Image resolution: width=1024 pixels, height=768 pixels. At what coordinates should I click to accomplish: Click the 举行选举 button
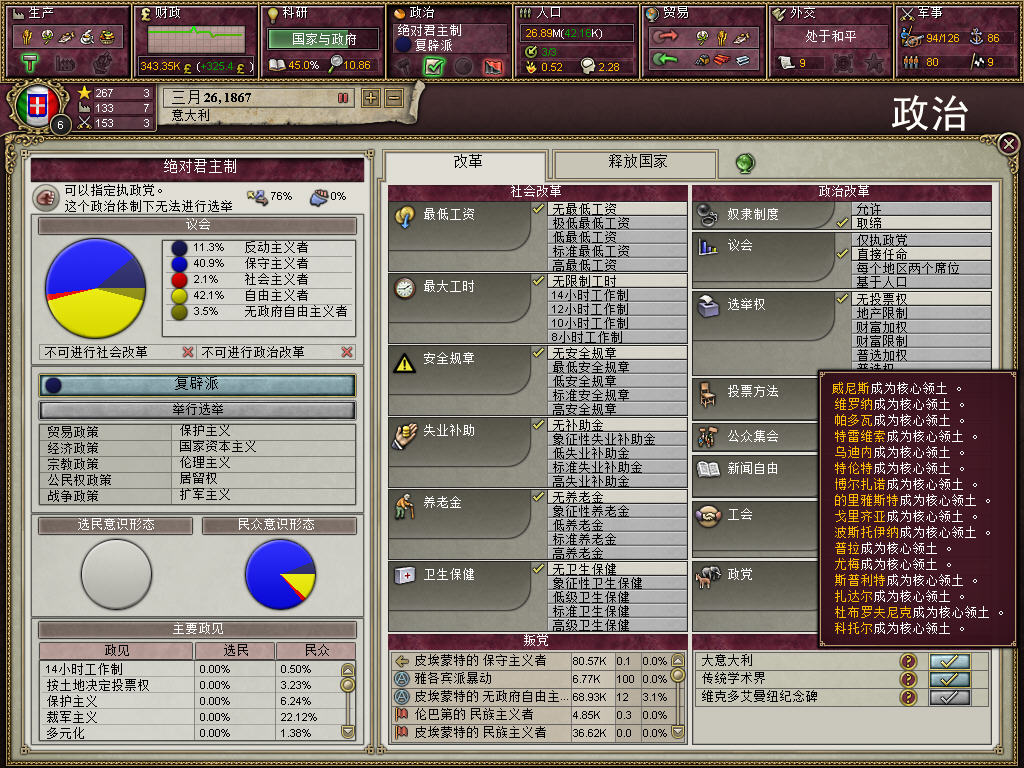tap(198, 409)
